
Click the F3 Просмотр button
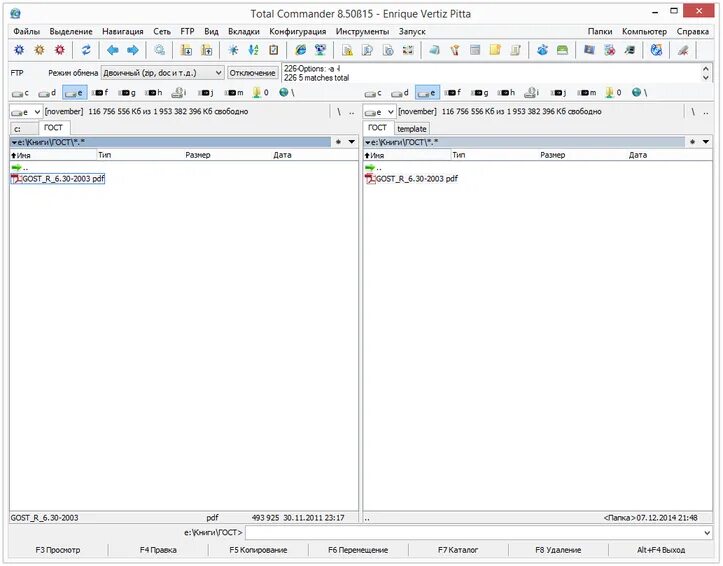coord(58,550)
